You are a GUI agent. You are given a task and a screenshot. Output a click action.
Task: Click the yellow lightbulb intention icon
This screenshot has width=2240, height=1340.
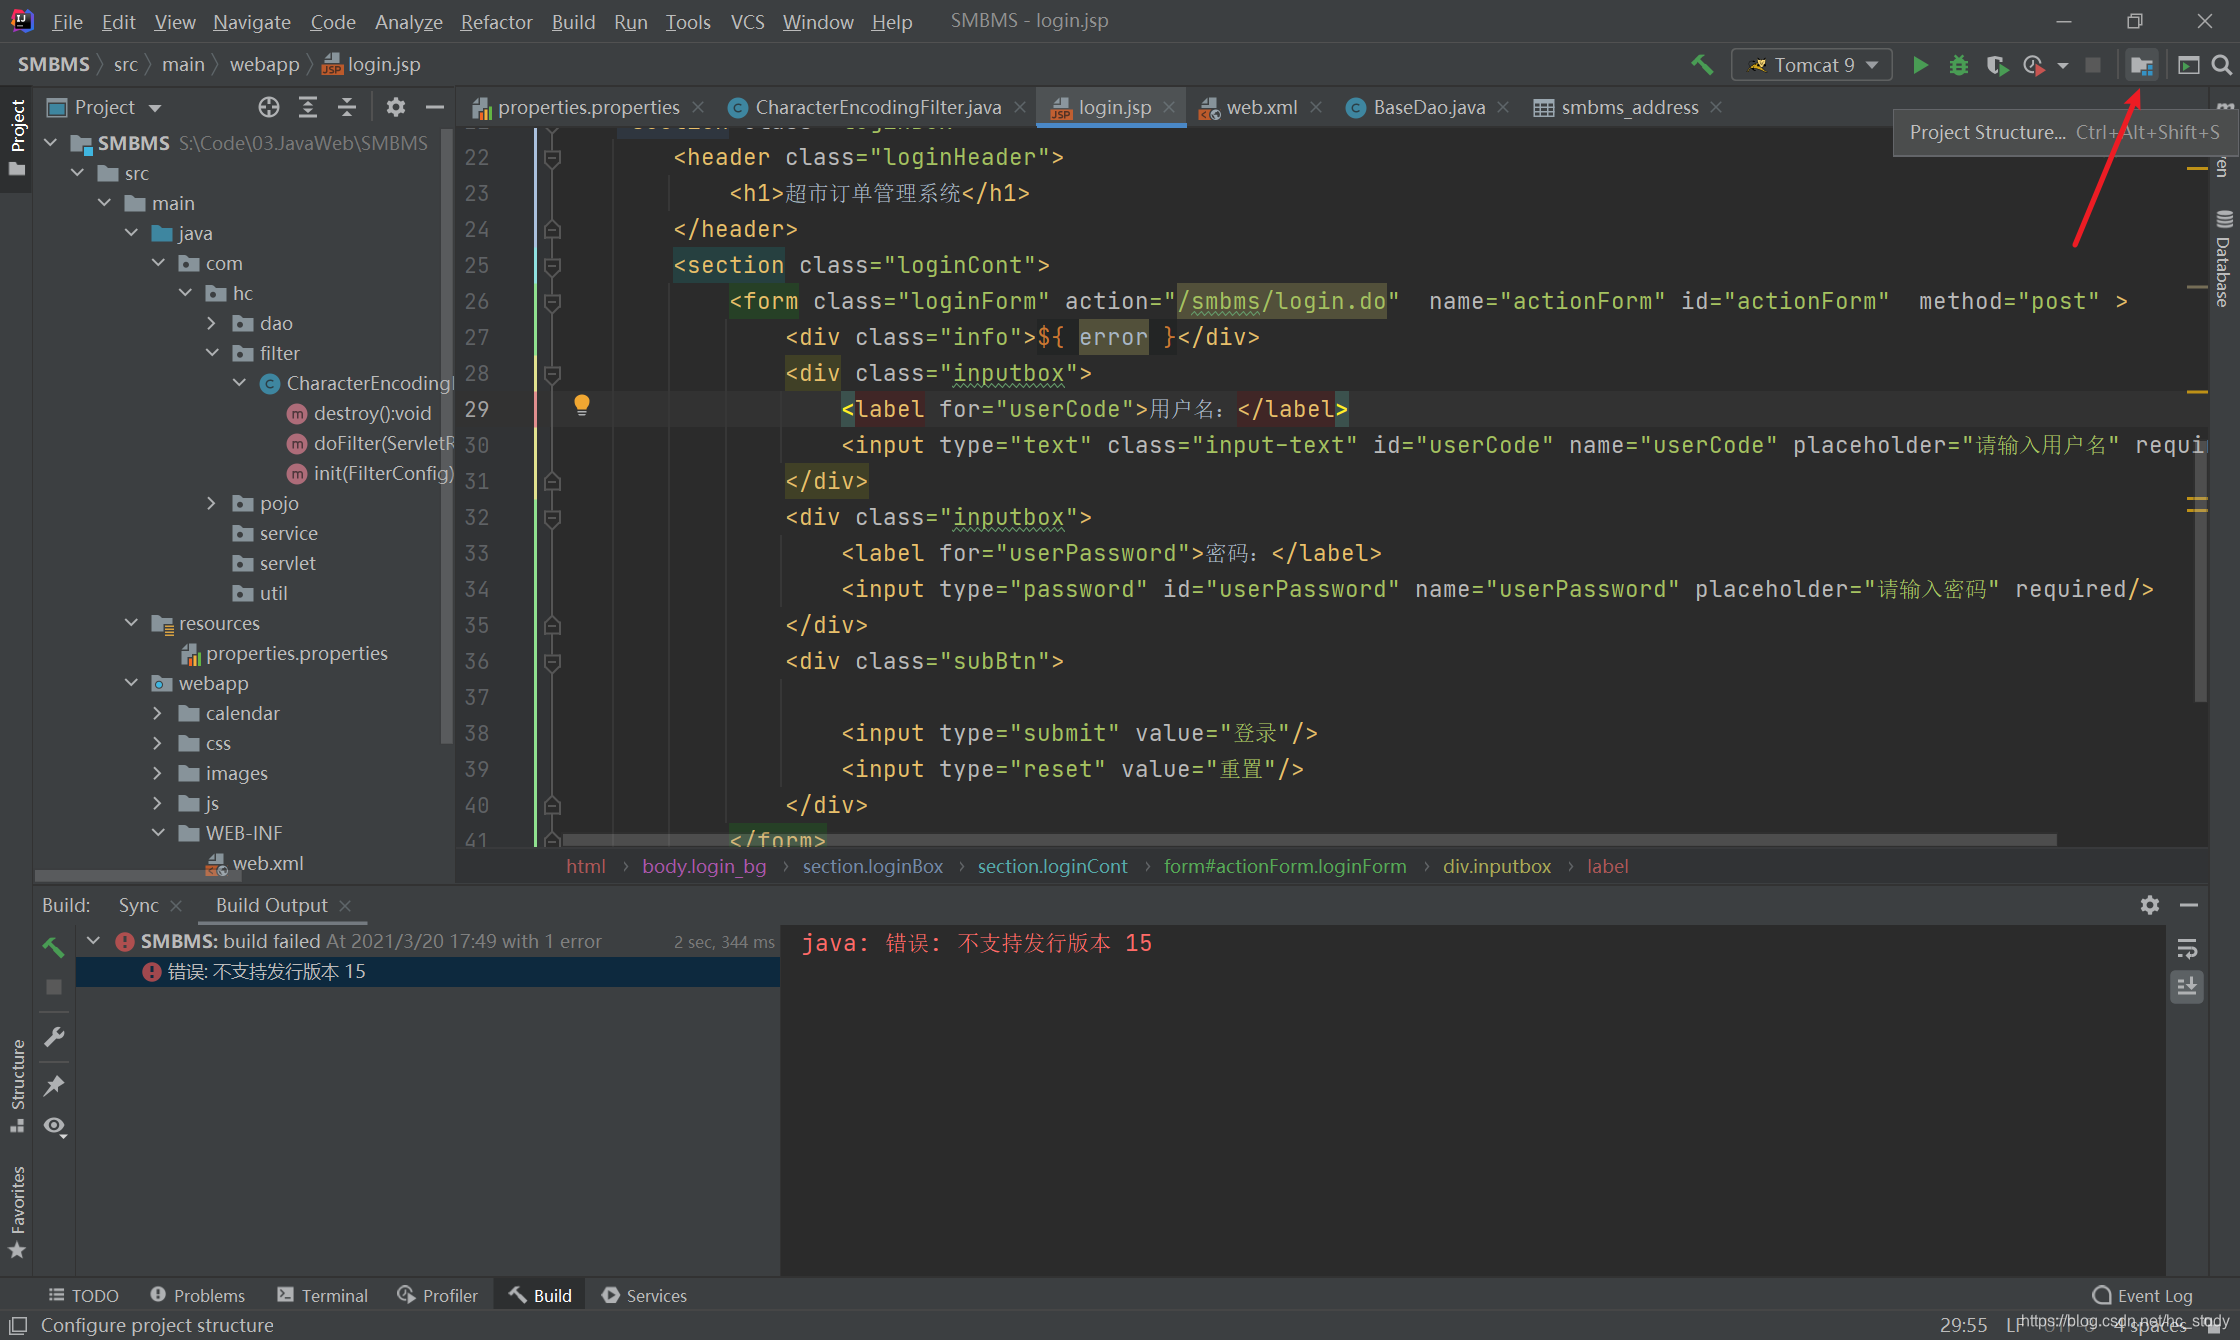(581, 405)
